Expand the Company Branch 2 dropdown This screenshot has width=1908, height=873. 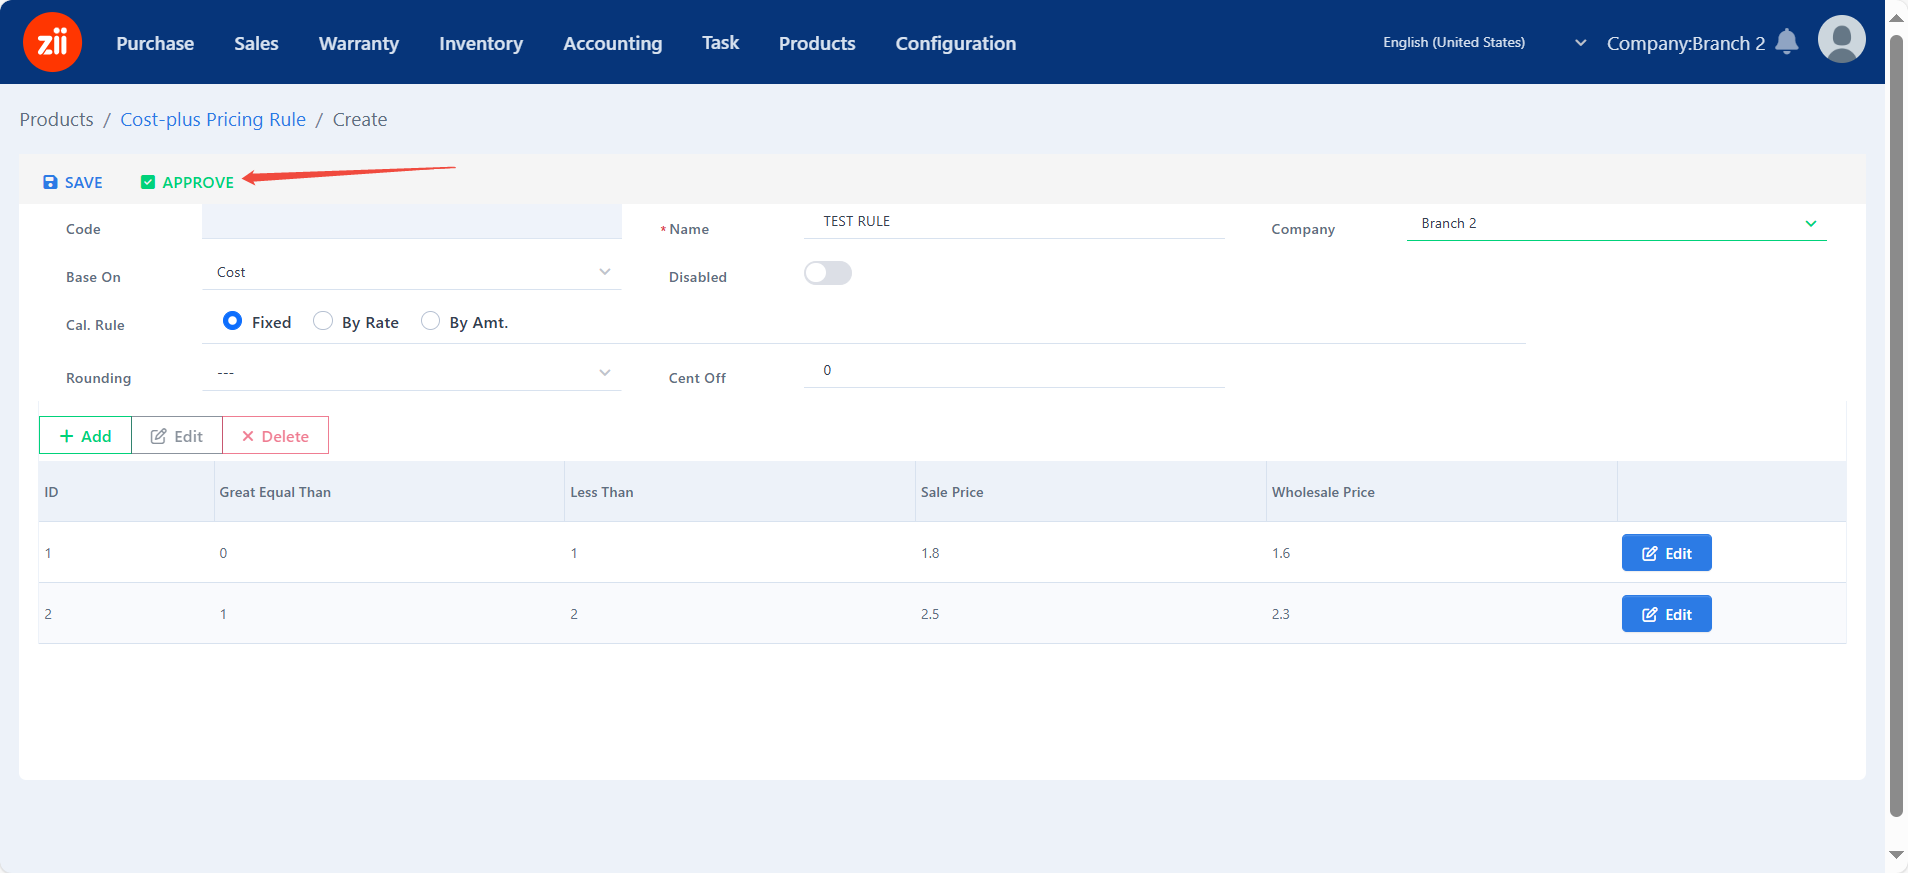point(1615,223)
